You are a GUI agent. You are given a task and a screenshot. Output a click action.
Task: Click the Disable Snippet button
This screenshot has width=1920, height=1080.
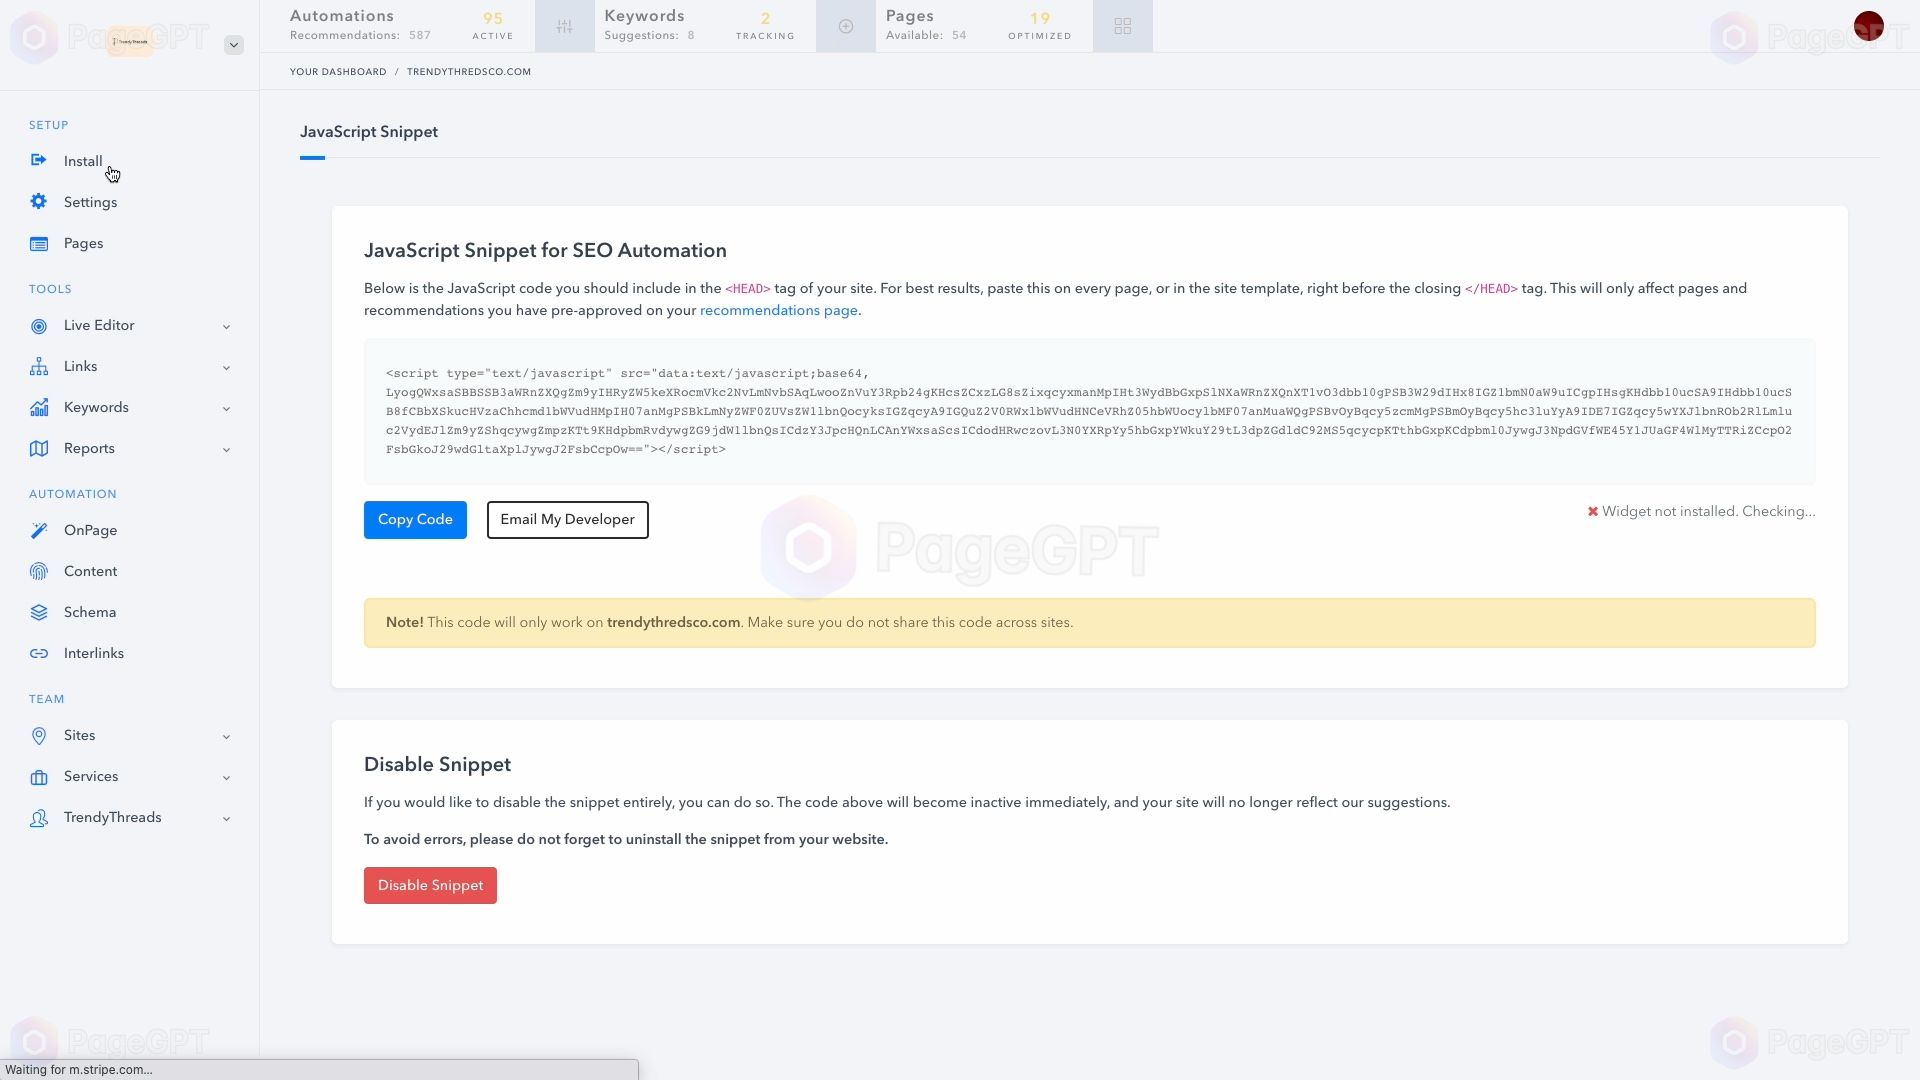coord(430,885)
